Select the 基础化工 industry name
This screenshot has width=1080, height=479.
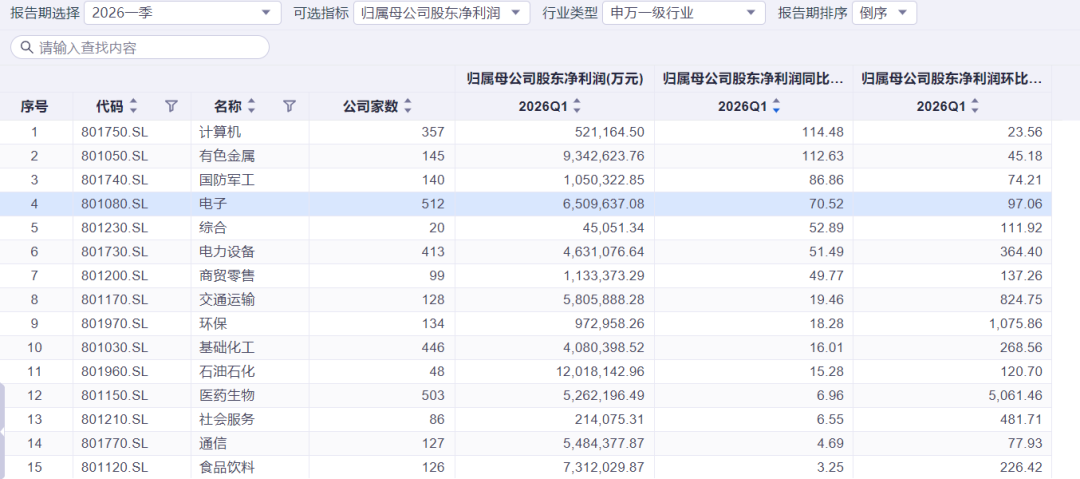pos(227,347)
